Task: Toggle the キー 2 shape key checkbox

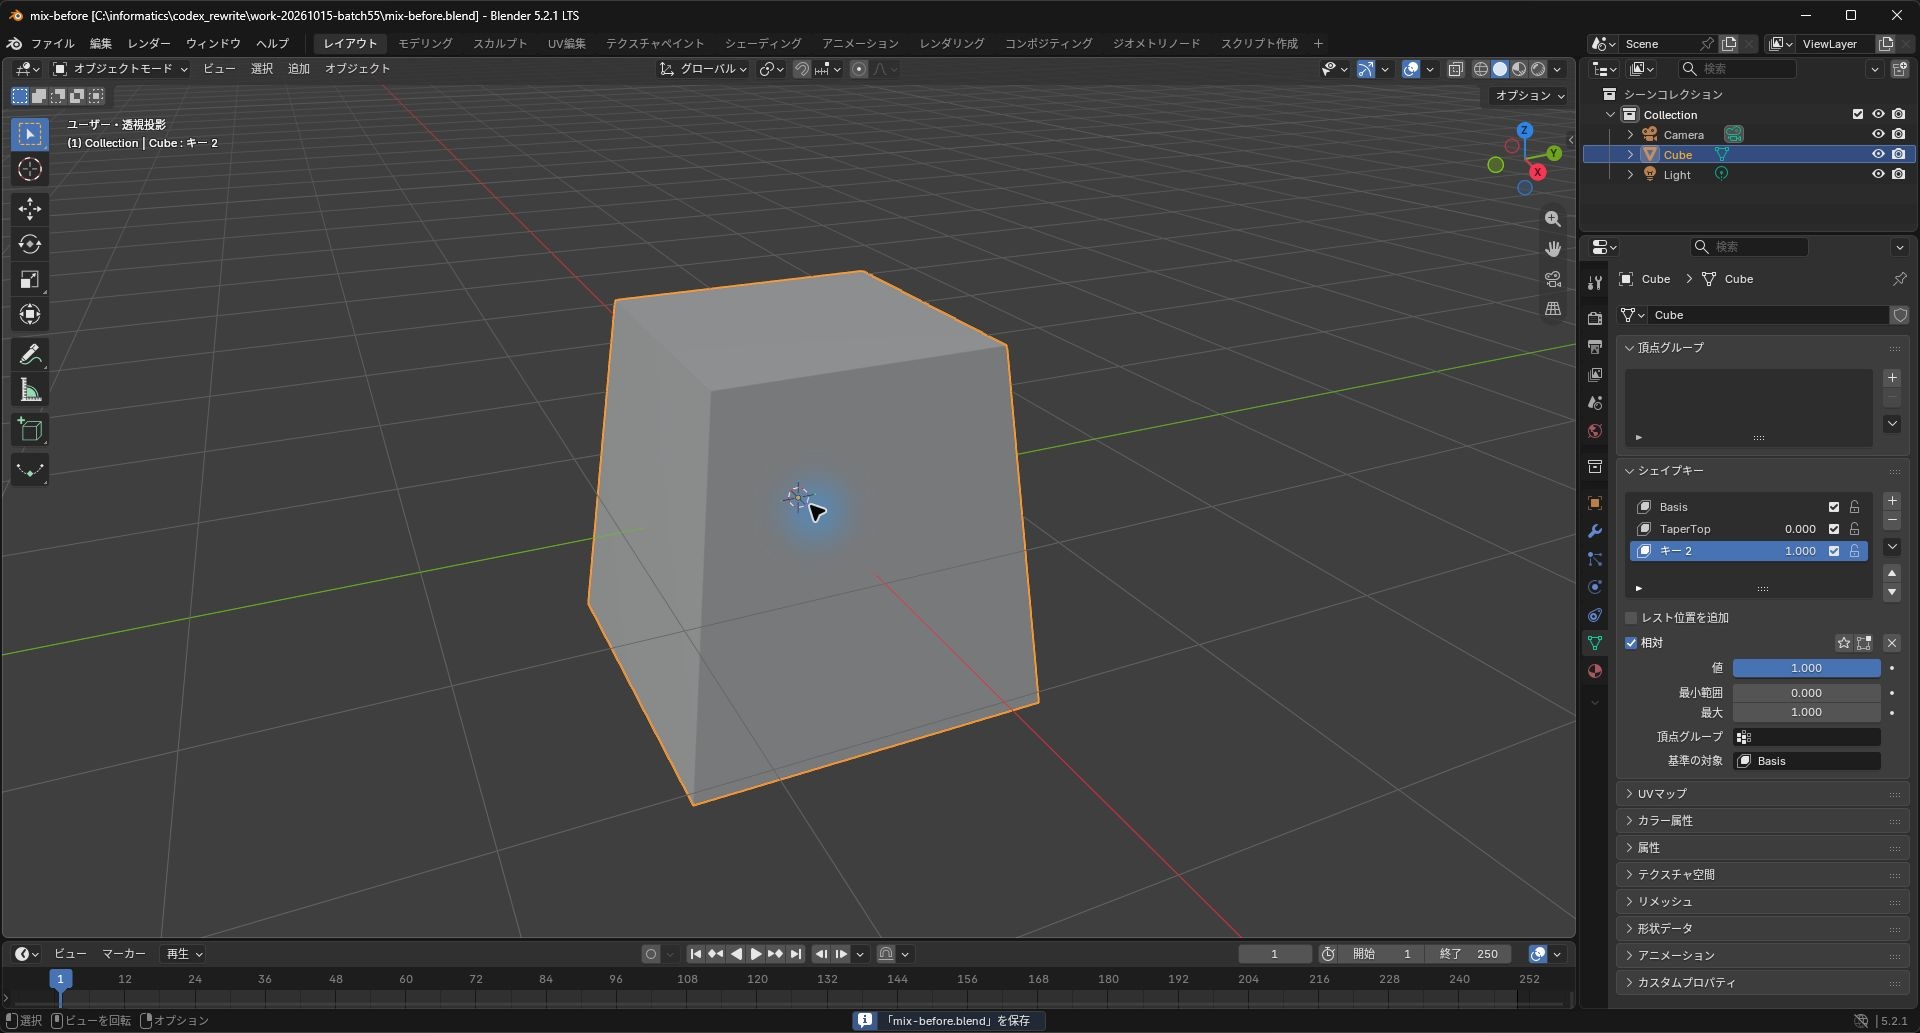Action: point(1834,551)
